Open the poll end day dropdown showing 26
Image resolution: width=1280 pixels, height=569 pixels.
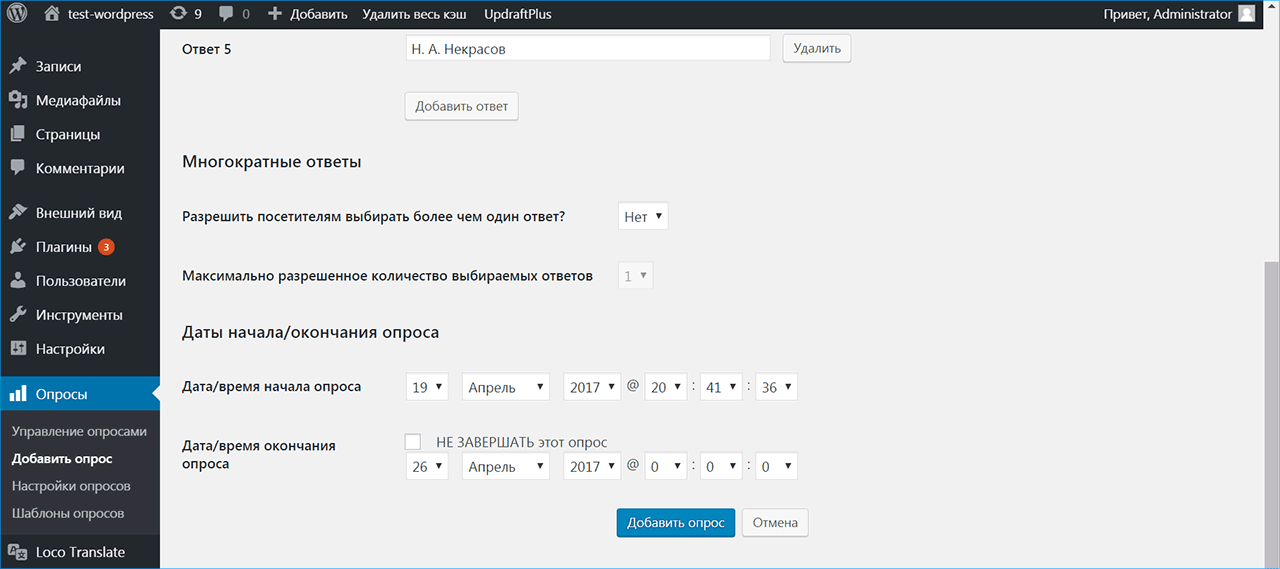coord(427,467)
